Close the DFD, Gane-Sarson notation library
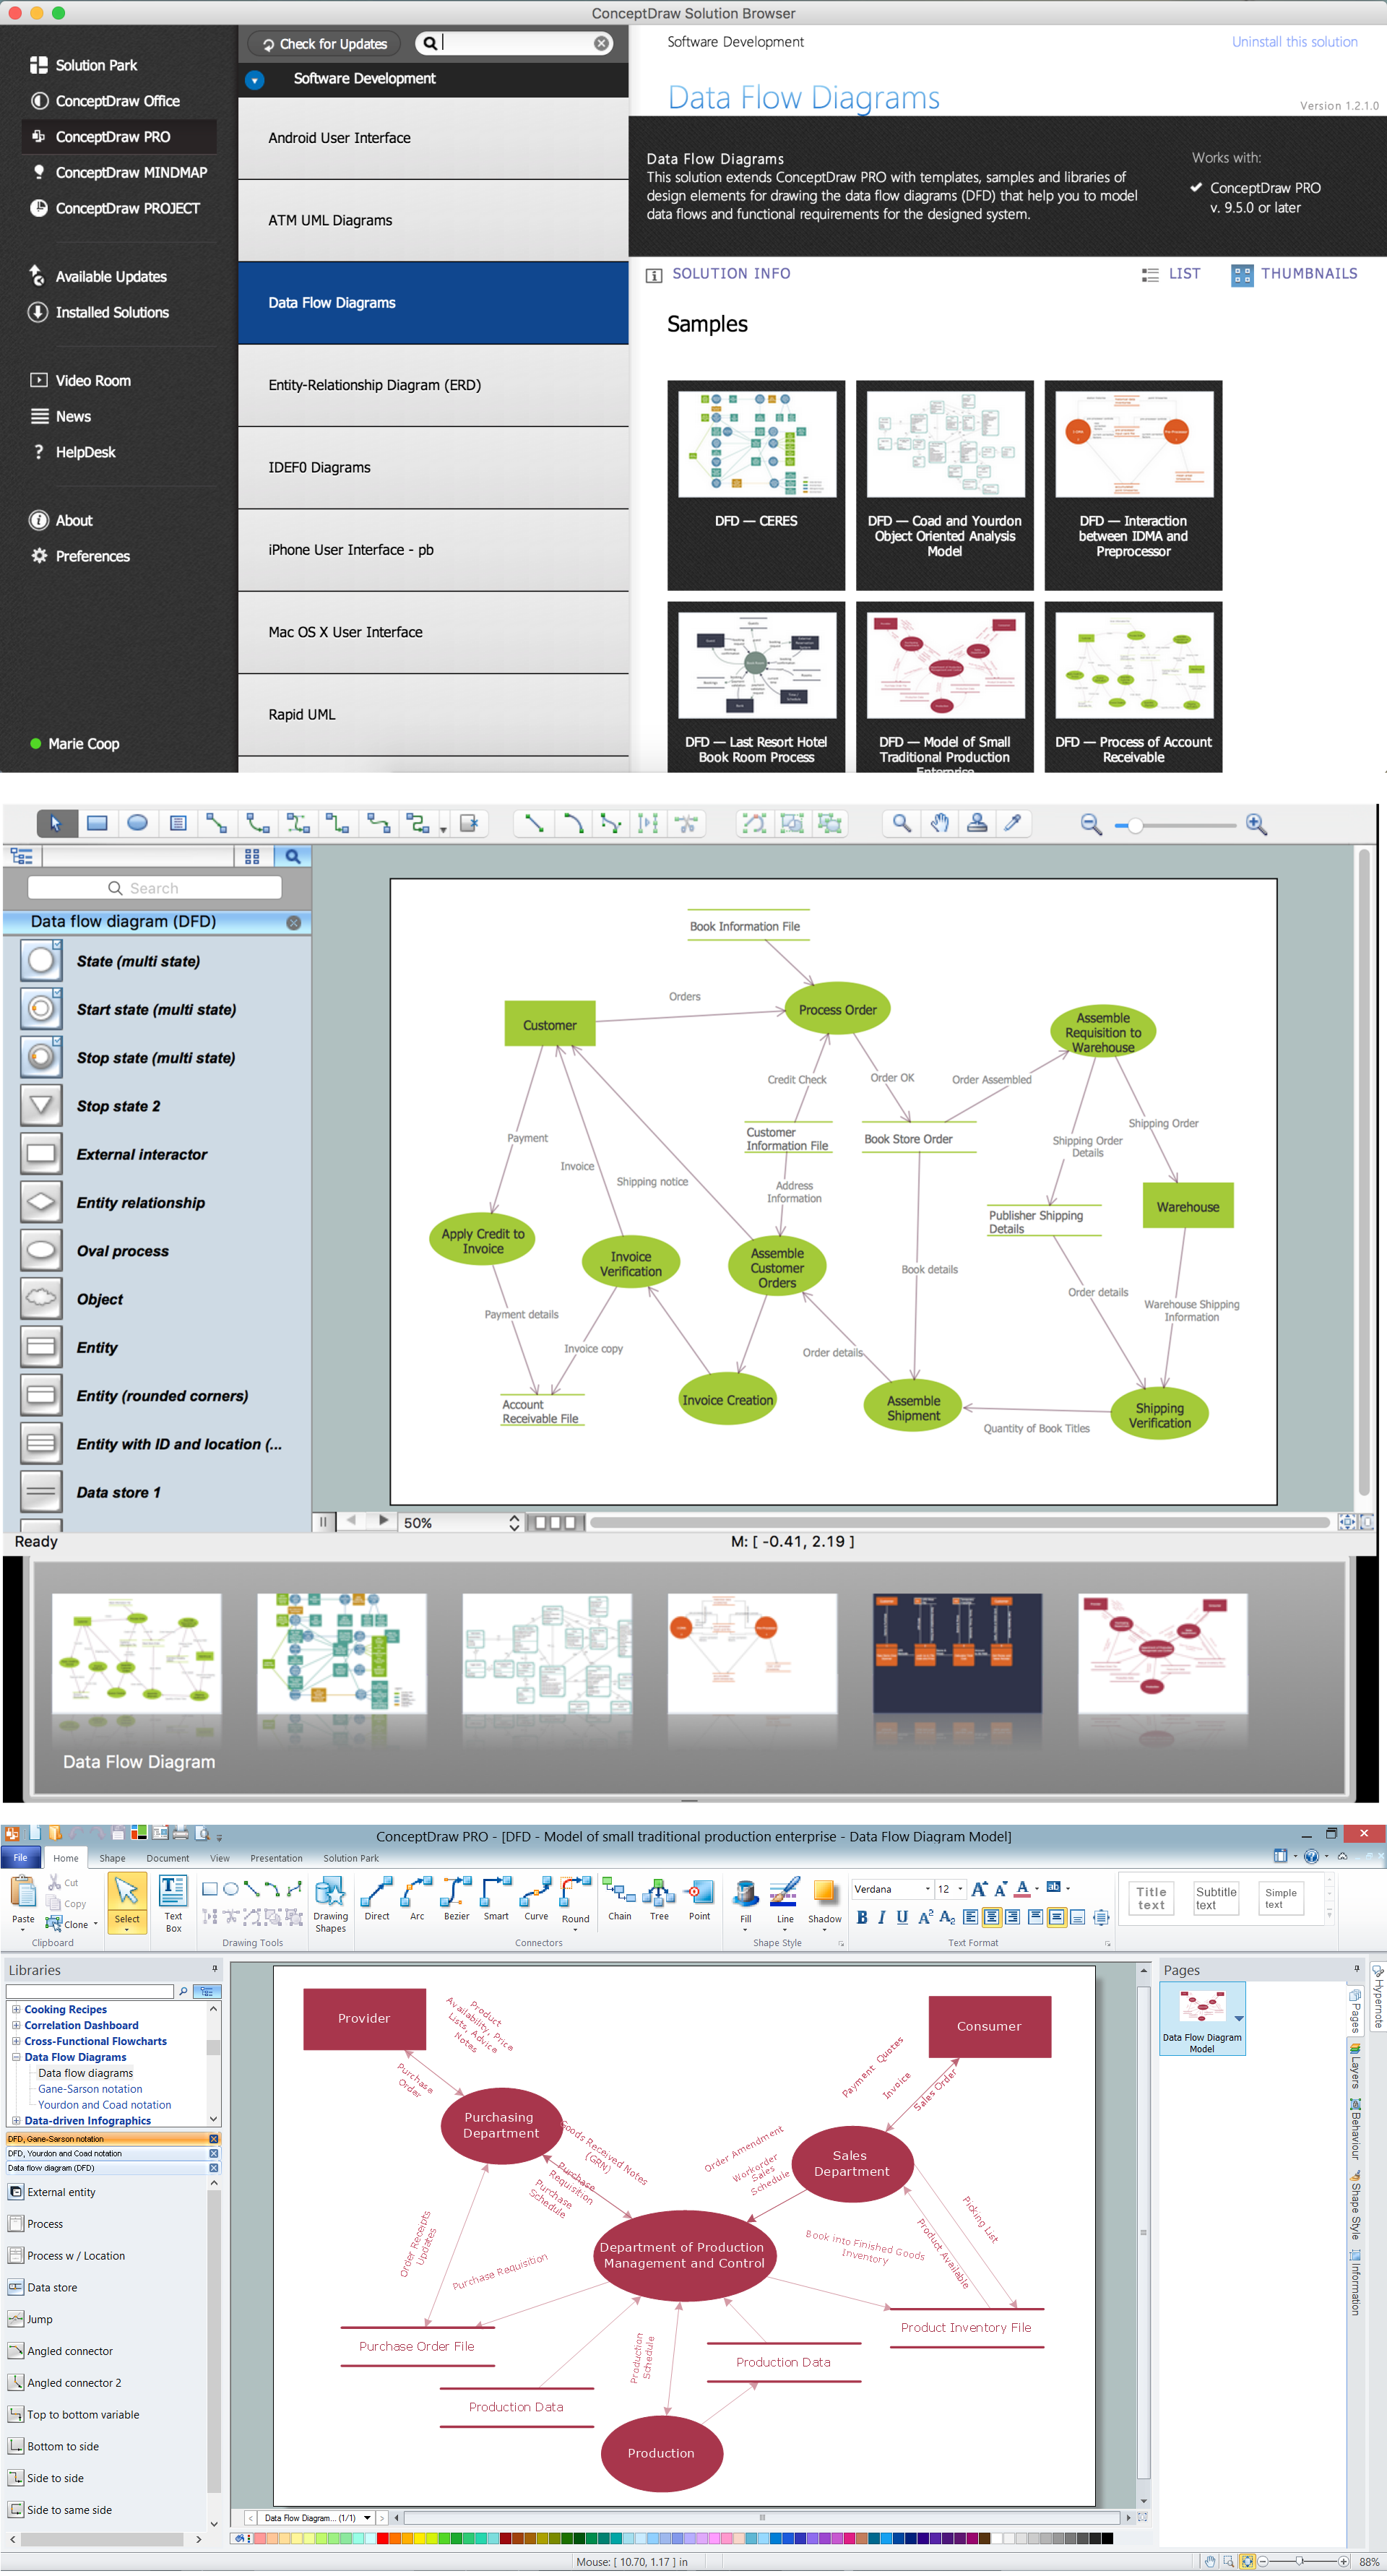The height and width of the screenshot is (2576, 1387). tap(213, 2139)
